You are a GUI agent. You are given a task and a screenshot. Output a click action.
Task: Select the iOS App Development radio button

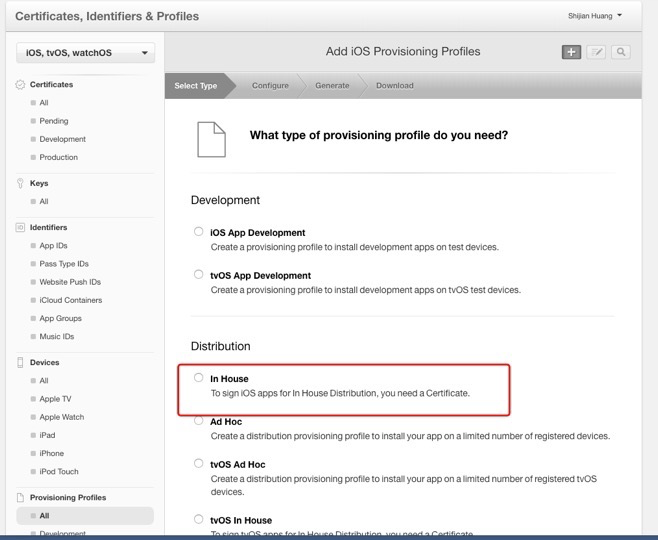click(199, 232)
